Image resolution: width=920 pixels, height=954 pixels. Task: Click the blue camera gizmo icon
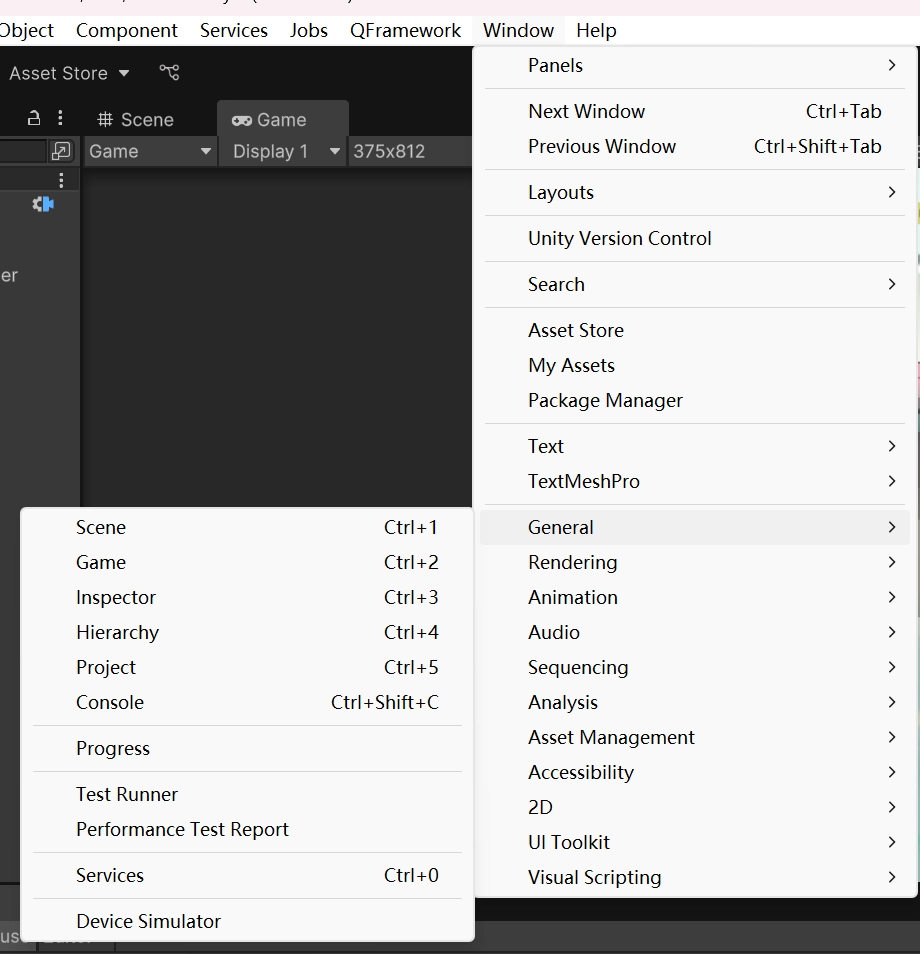[x=43, y=204]
